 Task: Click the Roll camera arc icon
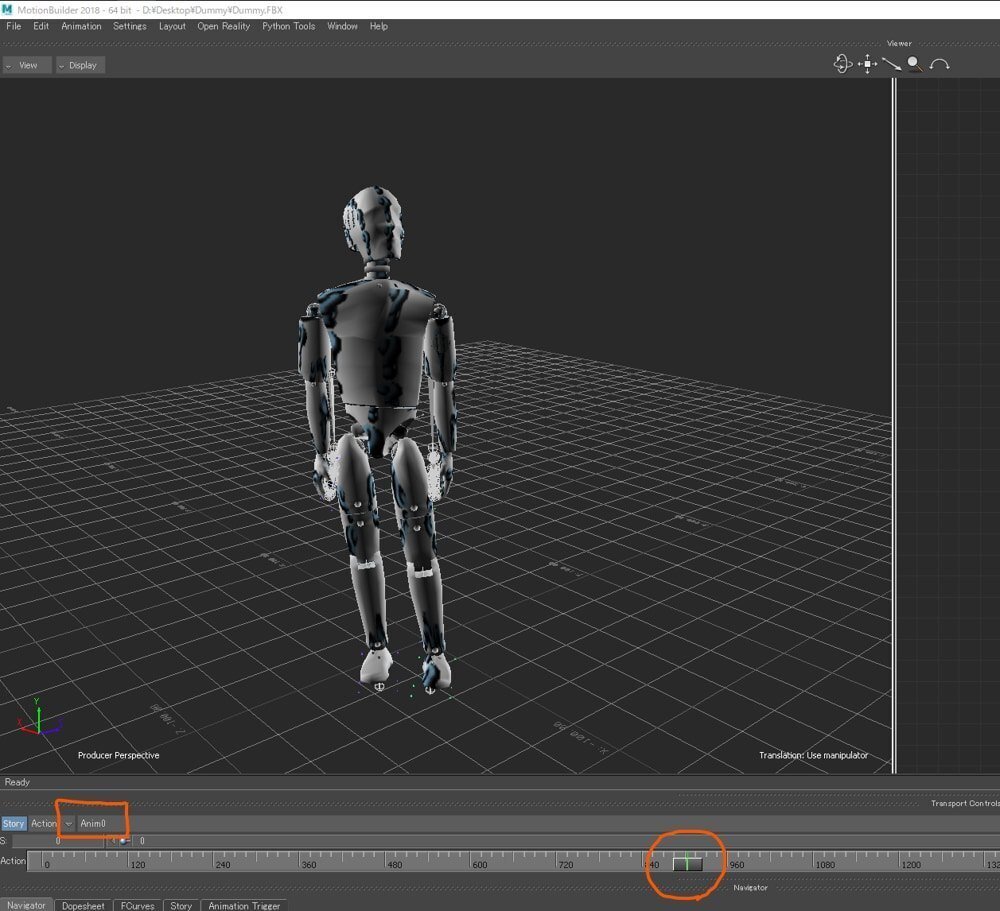pyautogui.click(x=939, y=65)
